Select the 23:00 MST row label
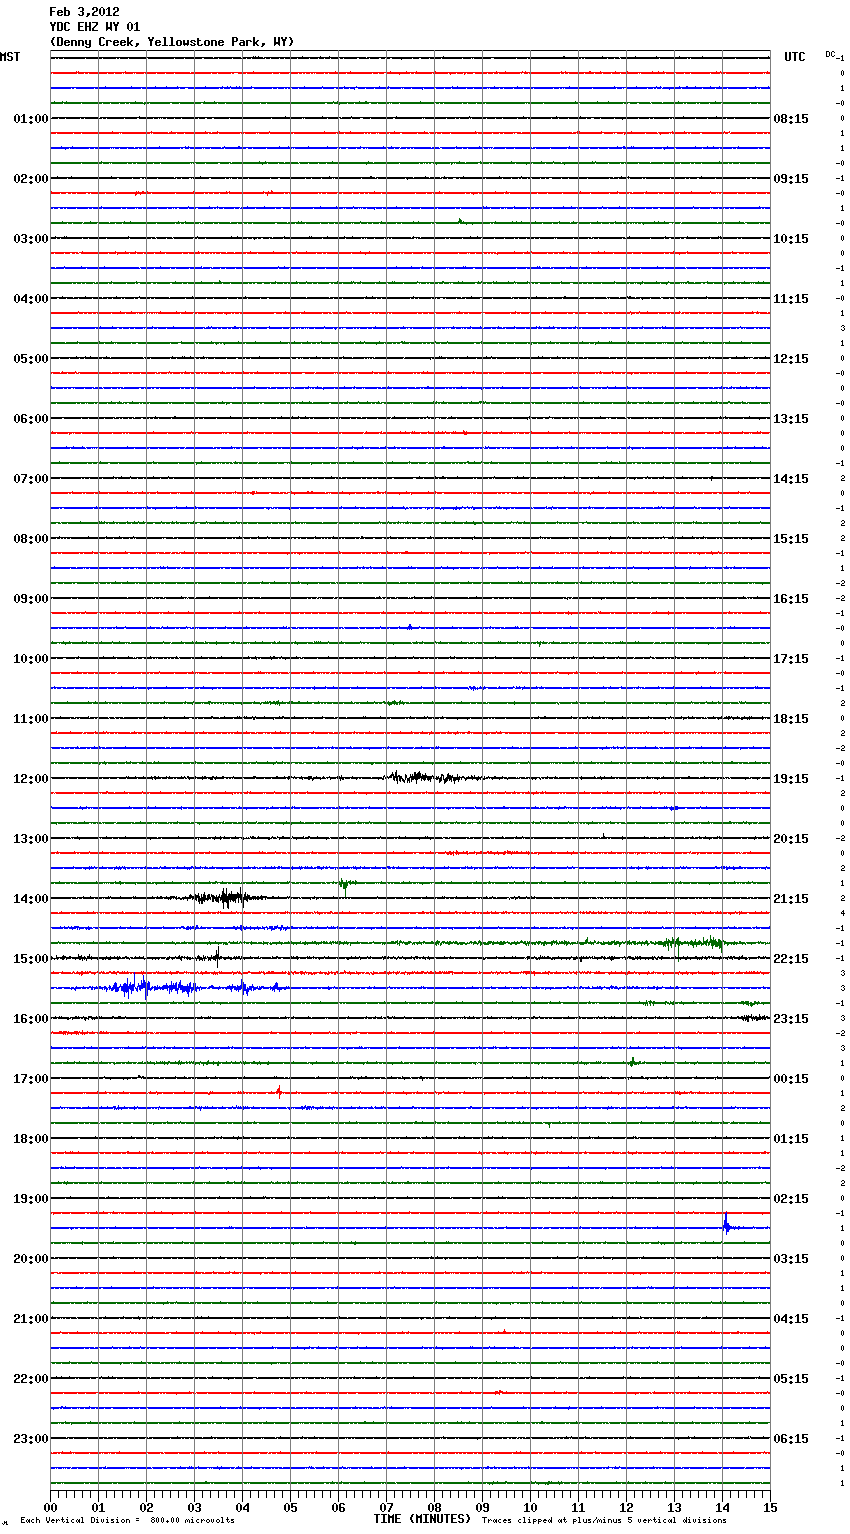The height and width of the screenshot is (1534, 850). click(x=30, y=1438)
